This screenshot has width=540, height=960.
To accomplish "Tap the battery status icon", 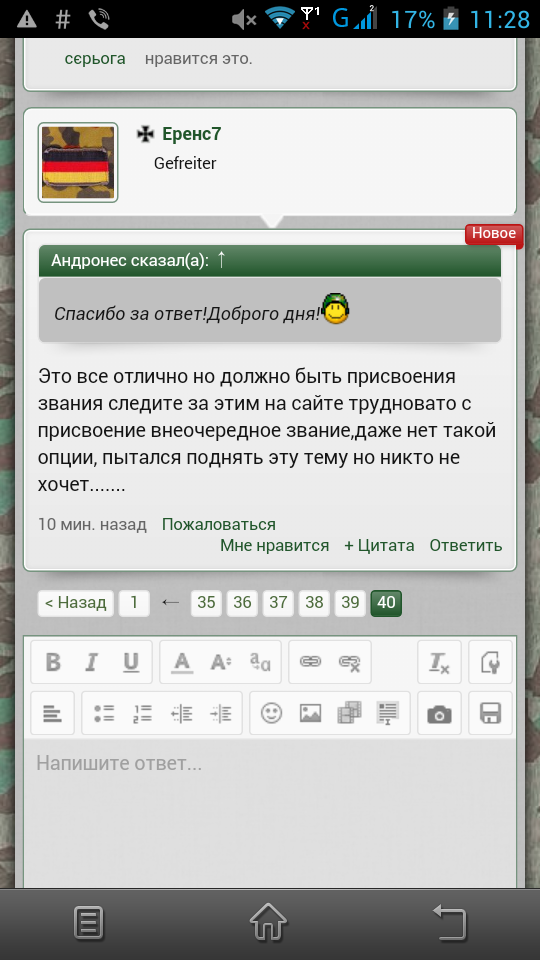I will point(451,18).
